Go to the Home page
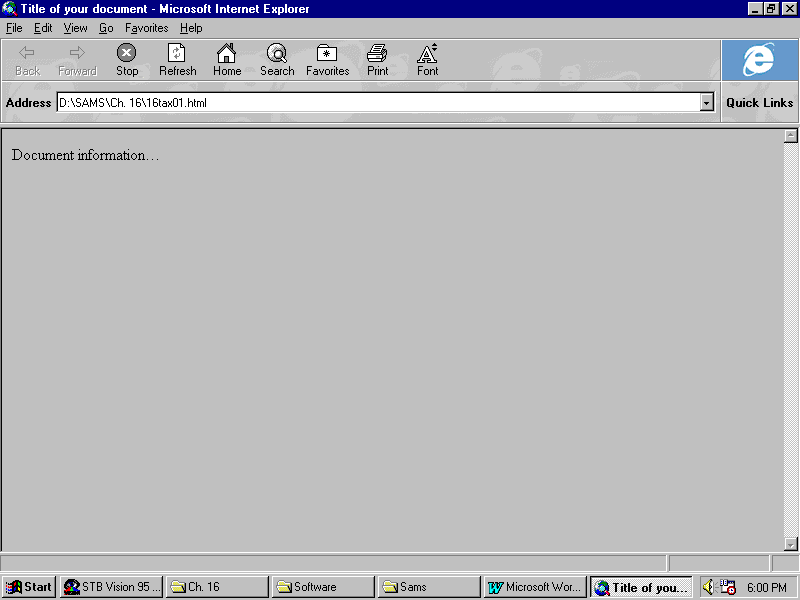Viewport: 800px width, 600px height. click(x=227, y=60)
